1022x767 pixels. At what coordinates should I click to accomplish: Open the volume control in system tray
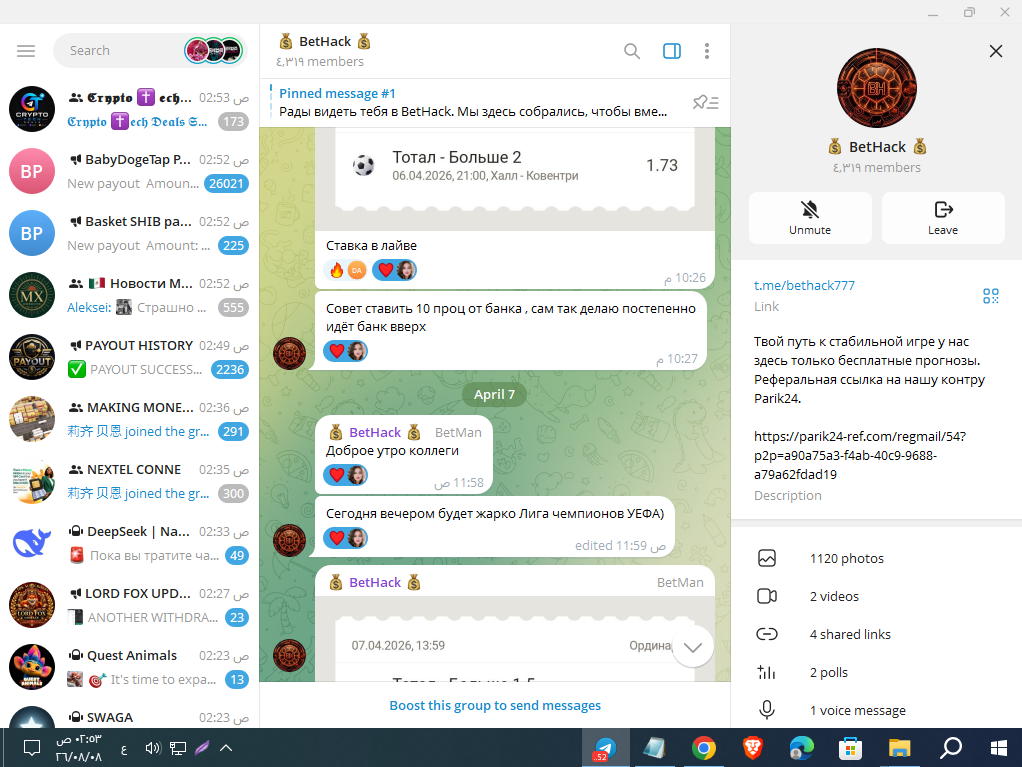tap(153, 748)
